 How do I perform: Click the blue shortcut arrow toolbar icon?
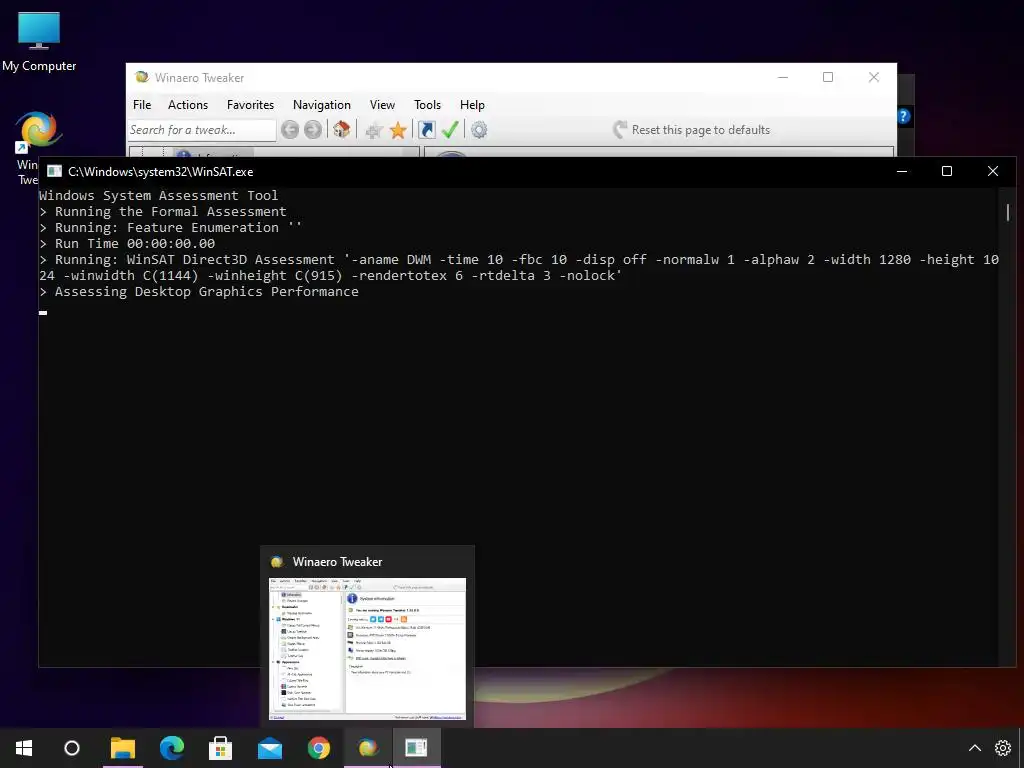[x=426, y=130]
